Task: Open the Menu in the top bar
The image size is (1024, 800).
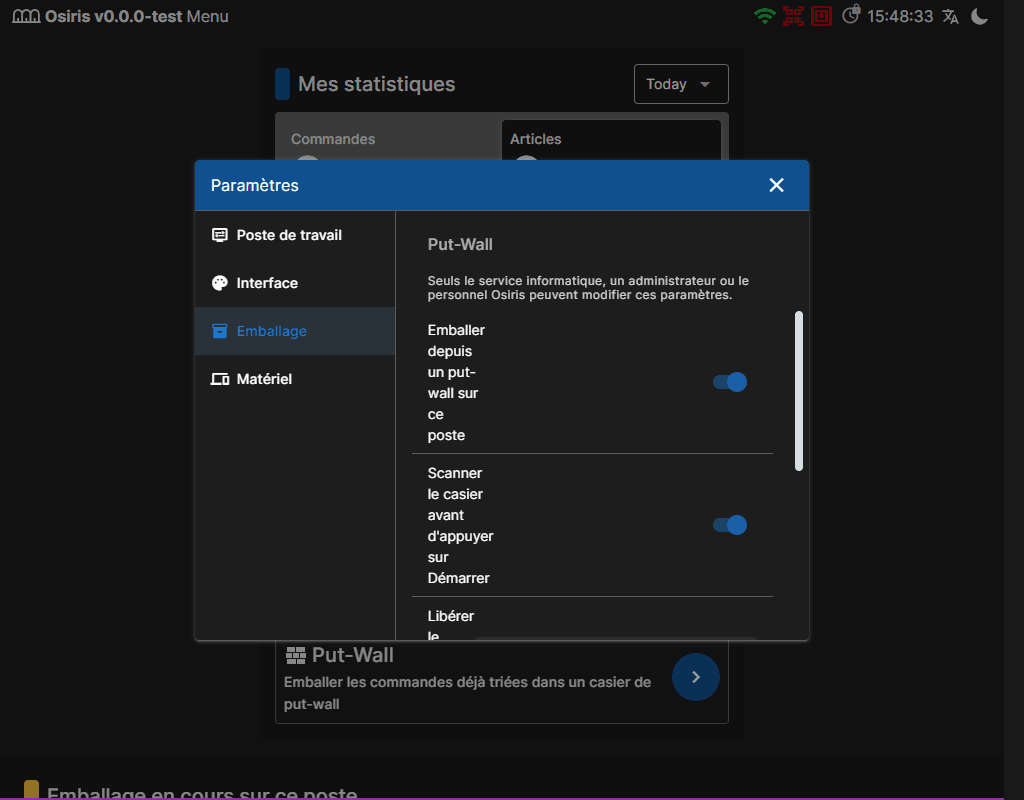Action: [208, 16]
